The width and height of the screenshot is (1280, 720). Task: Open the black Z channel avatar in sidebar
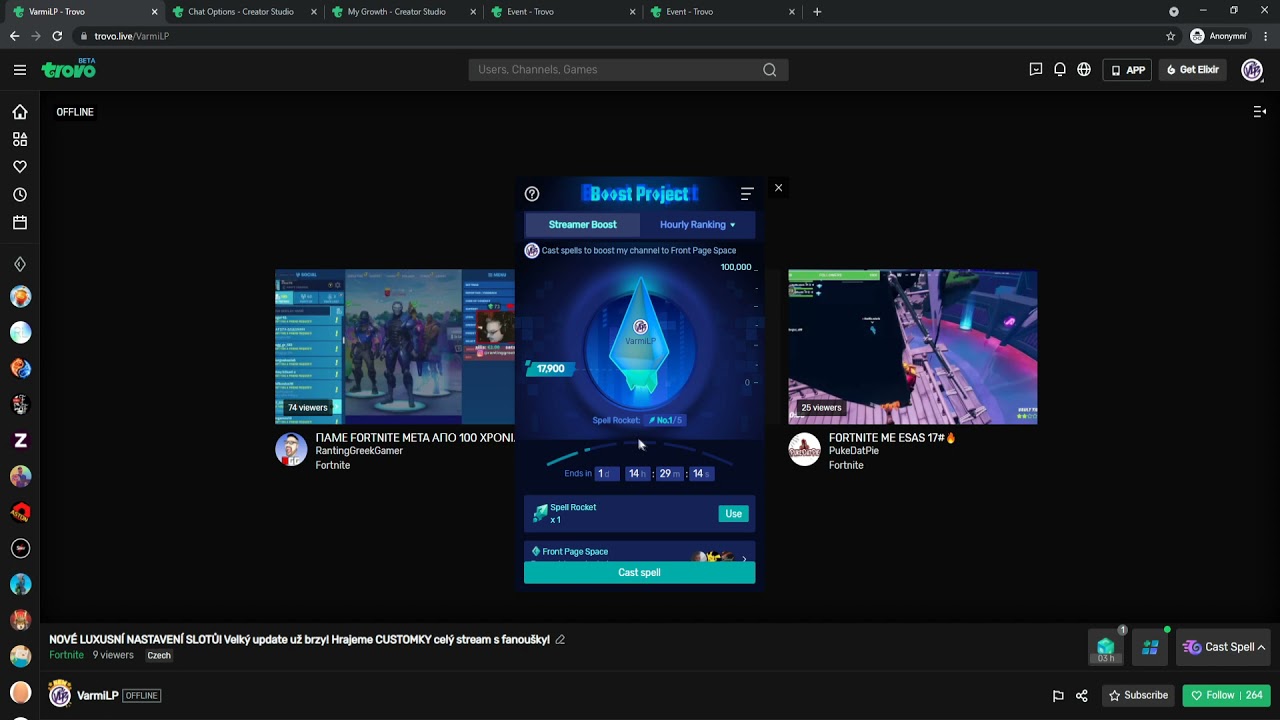click(20, 440)
